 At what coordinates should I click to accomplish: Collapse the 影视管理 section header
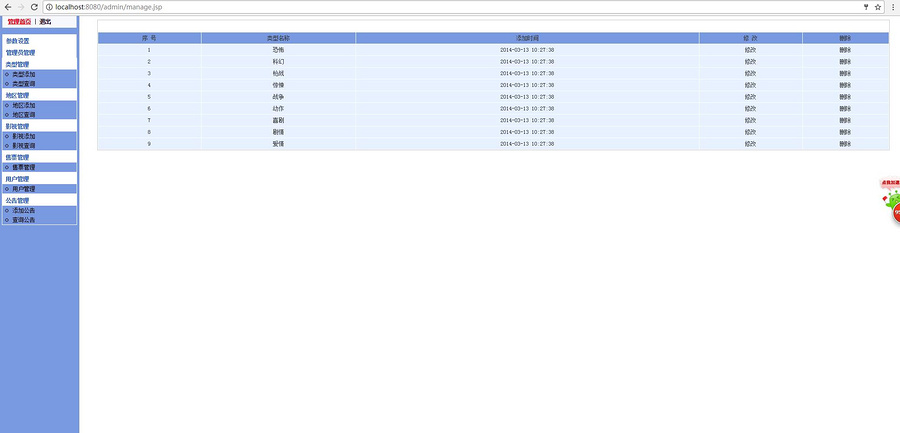click(x=17, y=127)
